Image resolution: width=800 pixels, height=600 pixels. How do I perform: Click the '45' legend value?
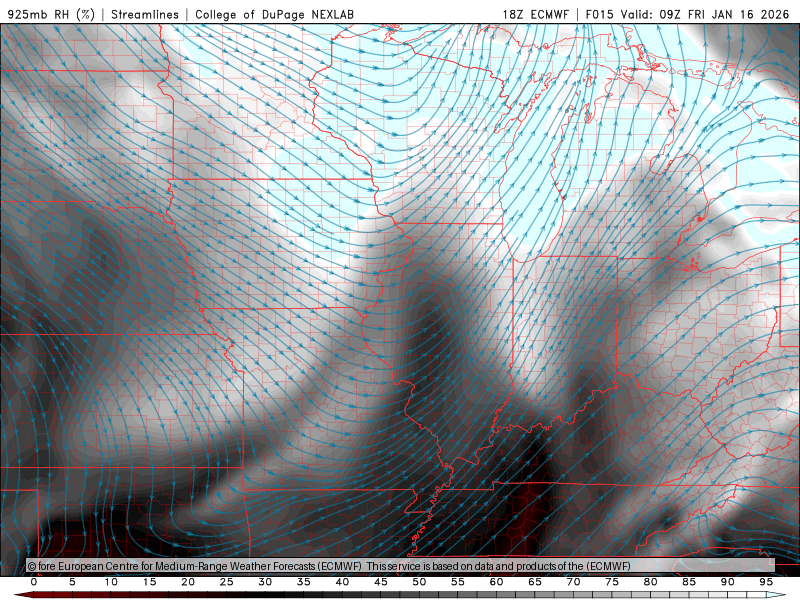[x=380, y=582]
